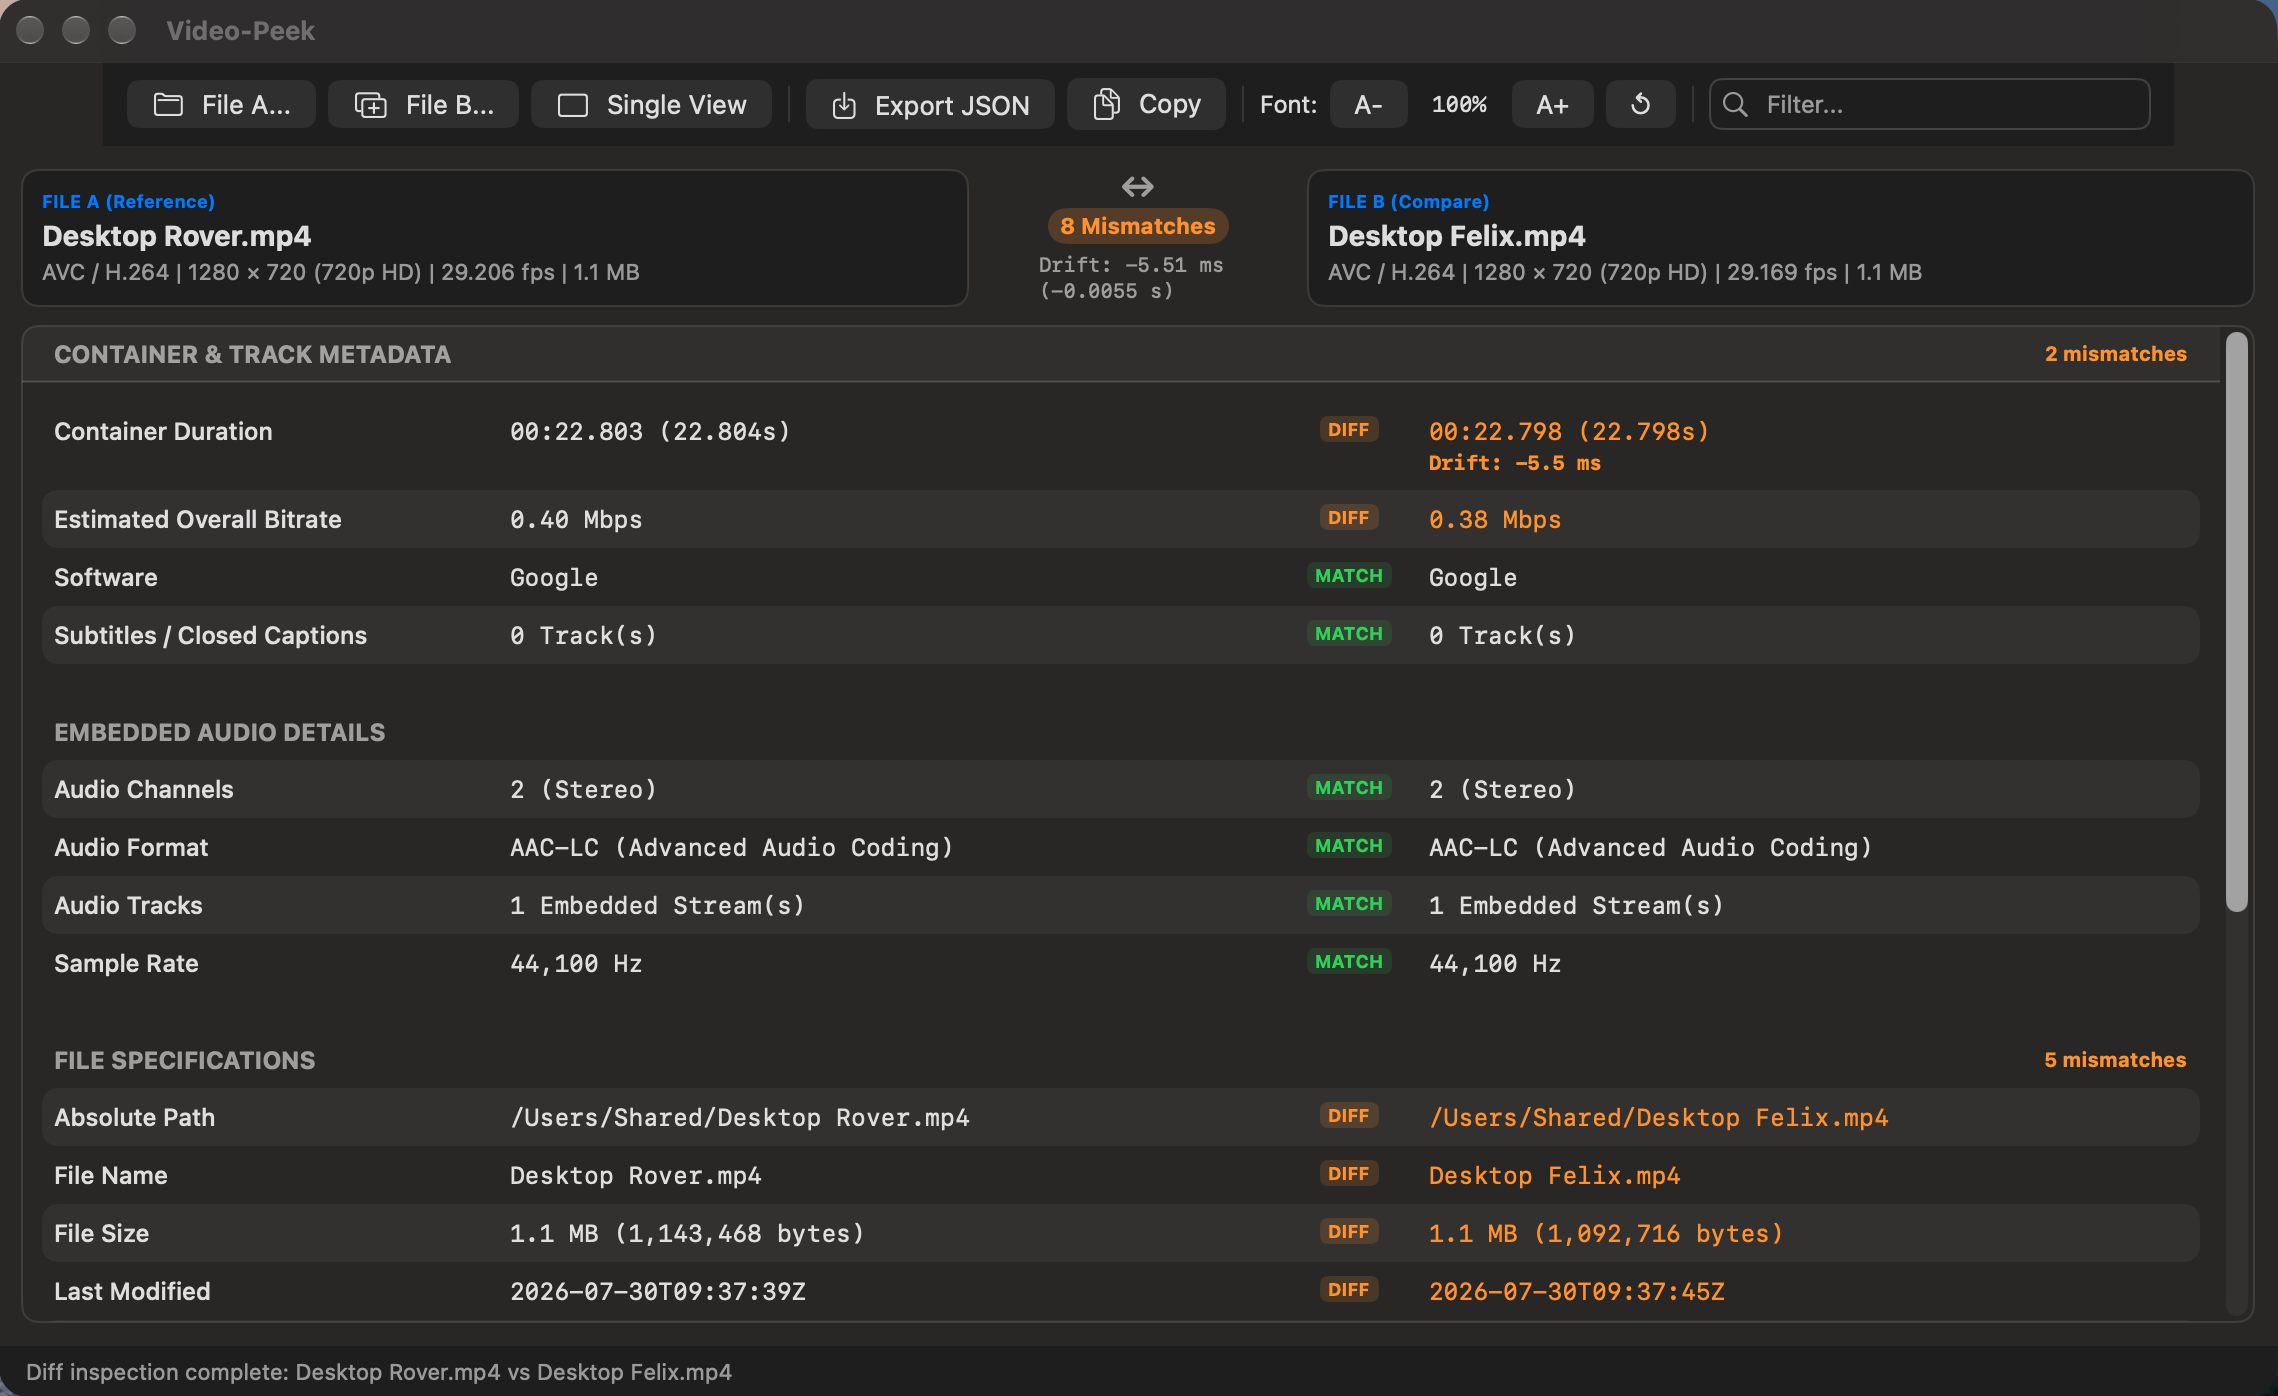The image size is (2278, 1396).
Task: Click the Embedded Audio Details heading
Action: [219, 732]
